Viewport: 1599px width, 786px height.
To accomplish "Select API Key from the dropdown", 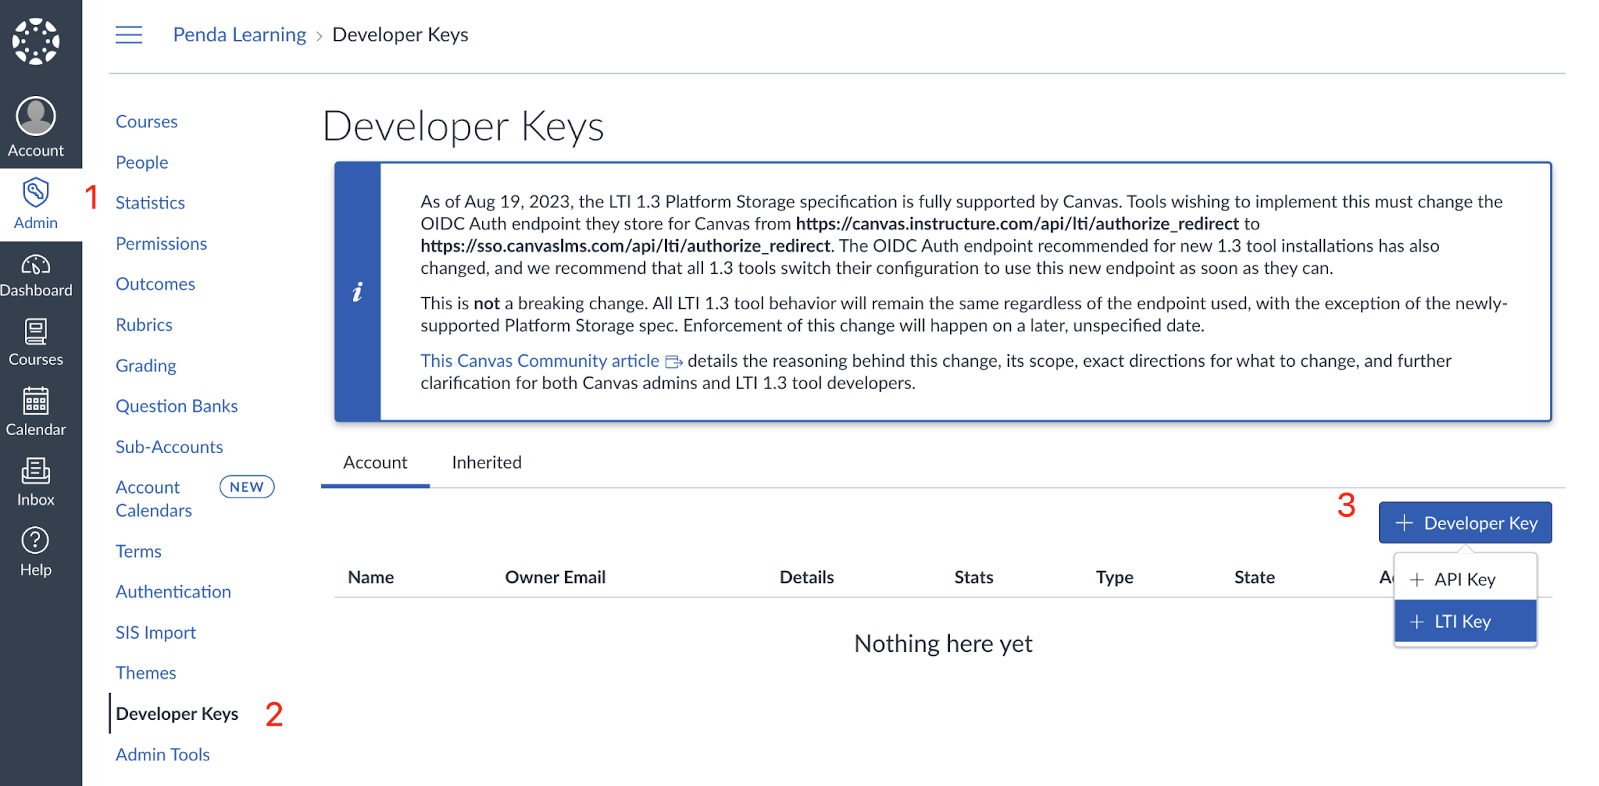I will 1465,580.
